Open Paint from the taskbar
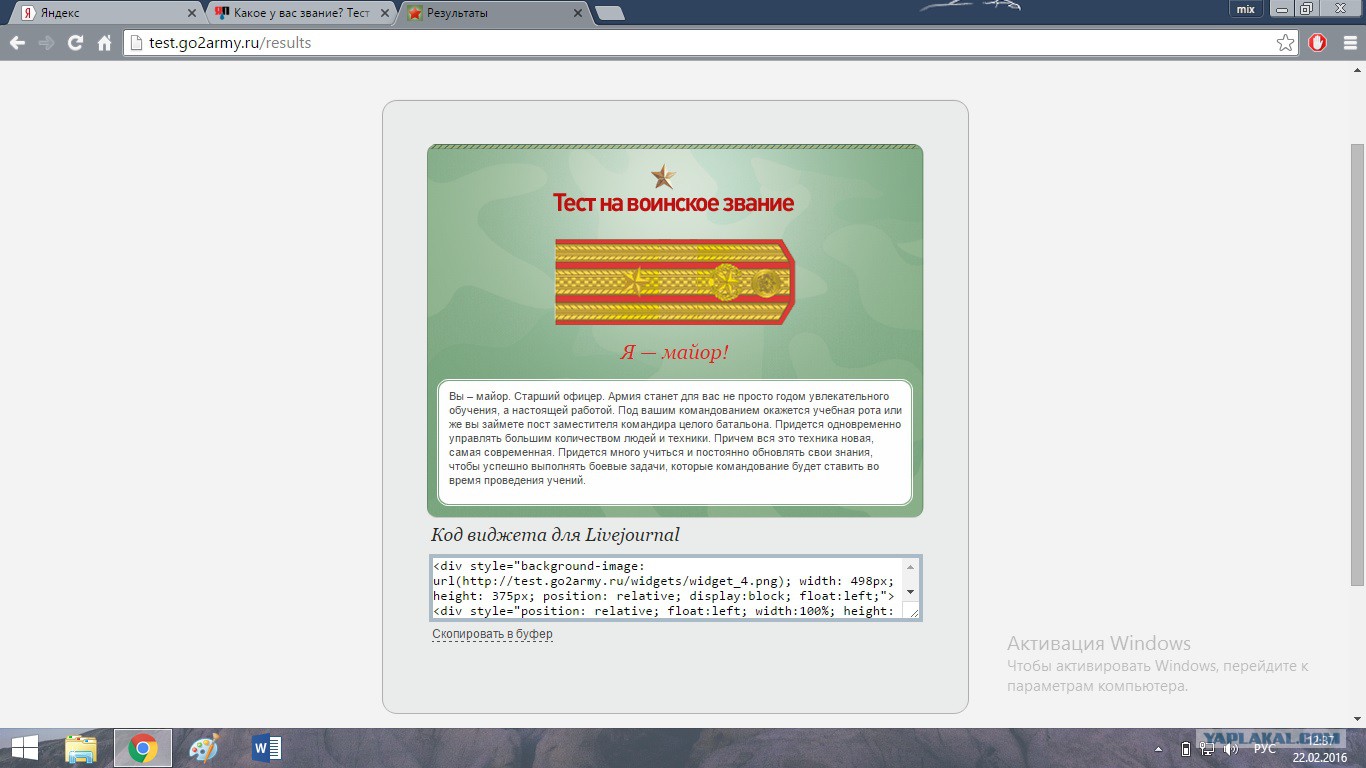 point(203,748)
